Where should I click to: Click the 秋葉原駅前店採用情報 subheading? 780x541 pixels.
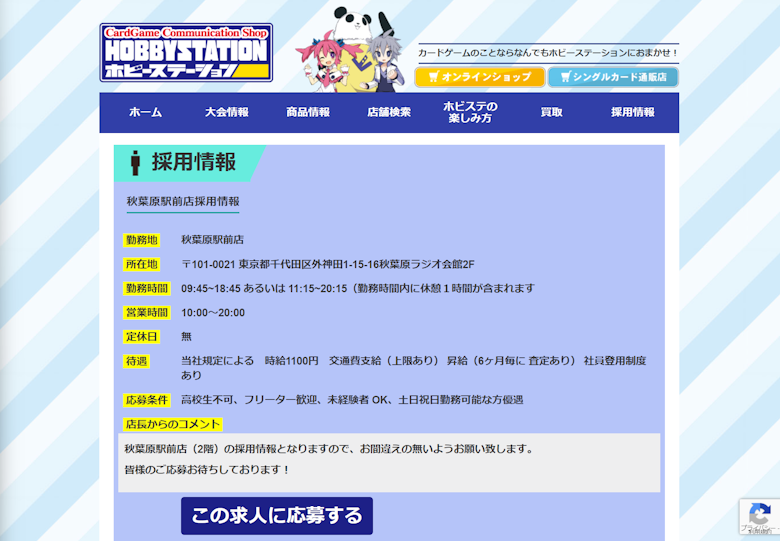click(x=183, y=201)
